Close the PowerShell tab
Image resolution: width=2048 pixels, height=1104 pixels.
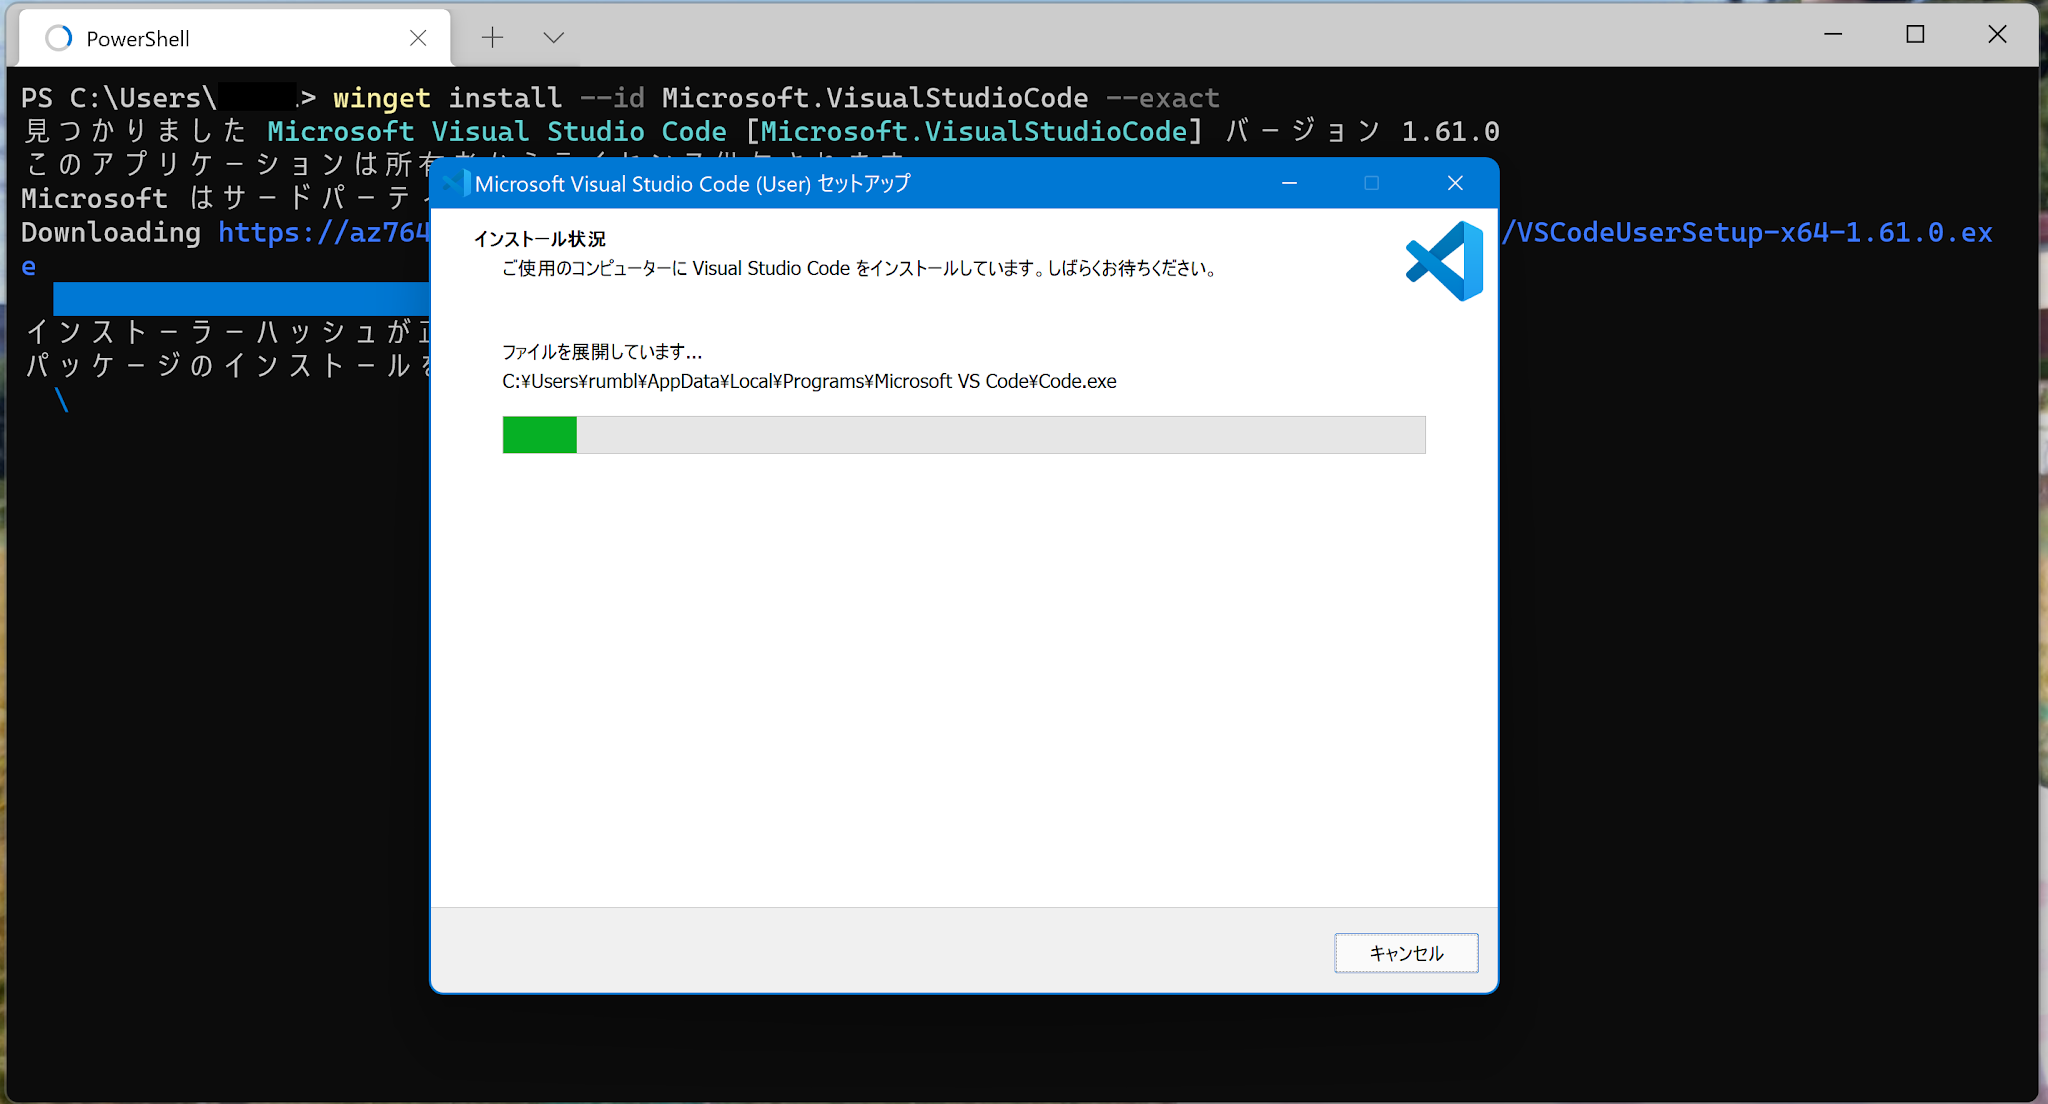click(x=418, y=38)
